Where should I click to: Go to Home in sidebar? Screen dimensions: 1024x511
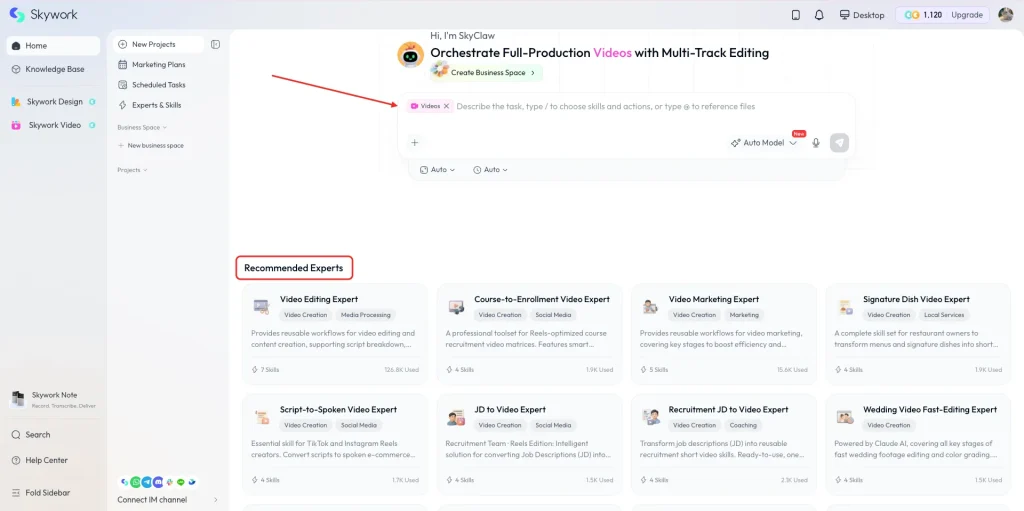click(54, 46)
